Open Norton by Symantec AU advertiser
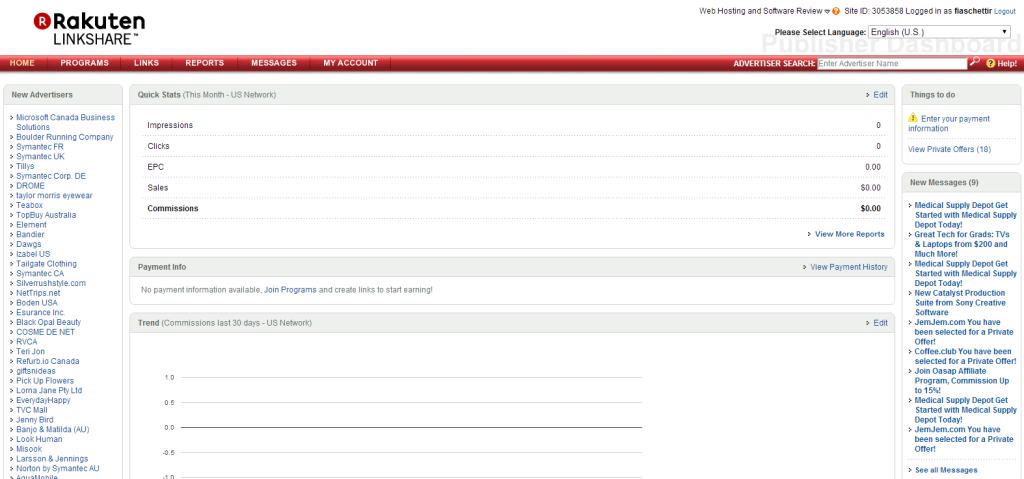This screenshot has width=1024, height=479. tap(58, 469)
